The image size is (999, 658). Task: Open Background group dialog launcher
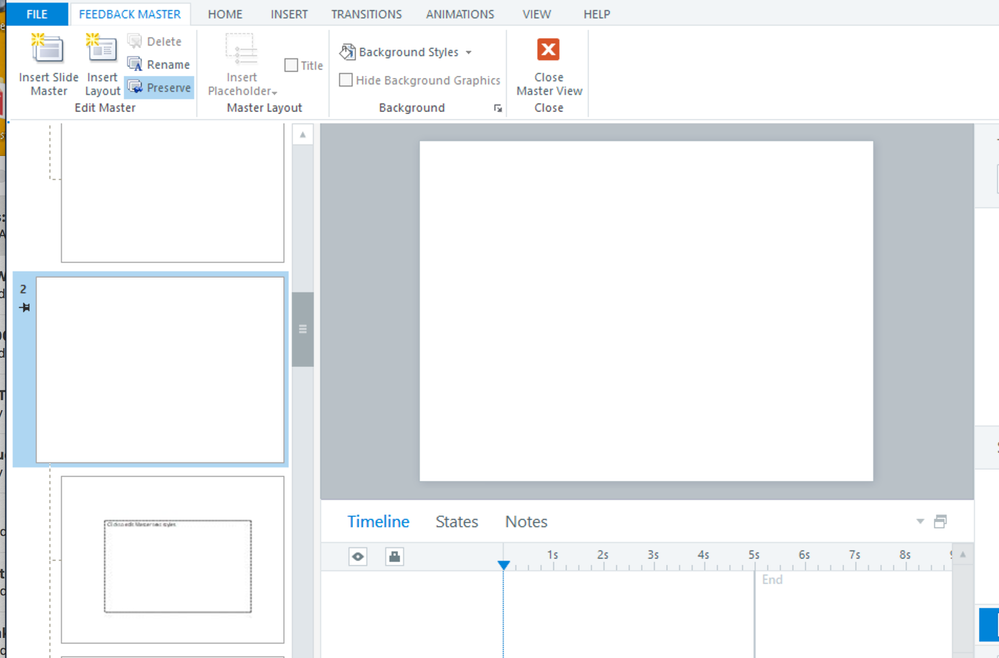498,109
